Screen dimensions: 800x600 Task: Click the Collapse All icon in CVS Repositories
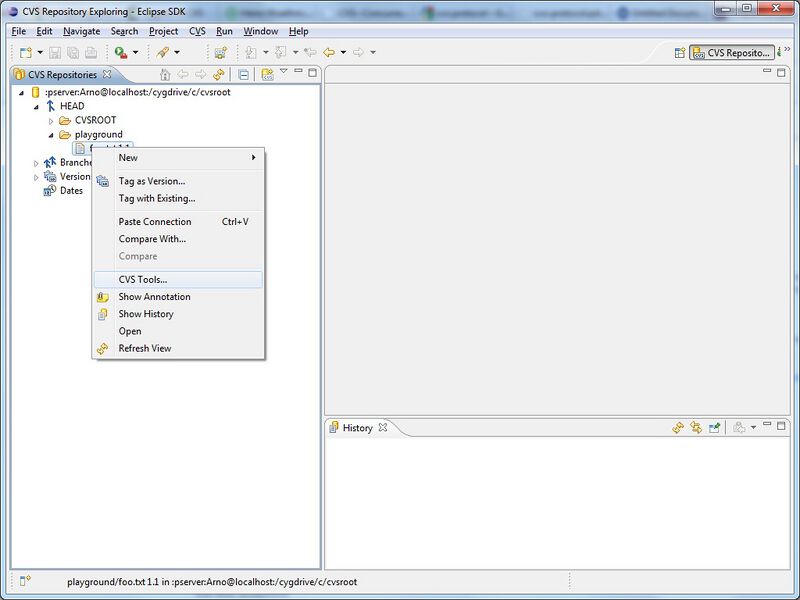(243, 74)
